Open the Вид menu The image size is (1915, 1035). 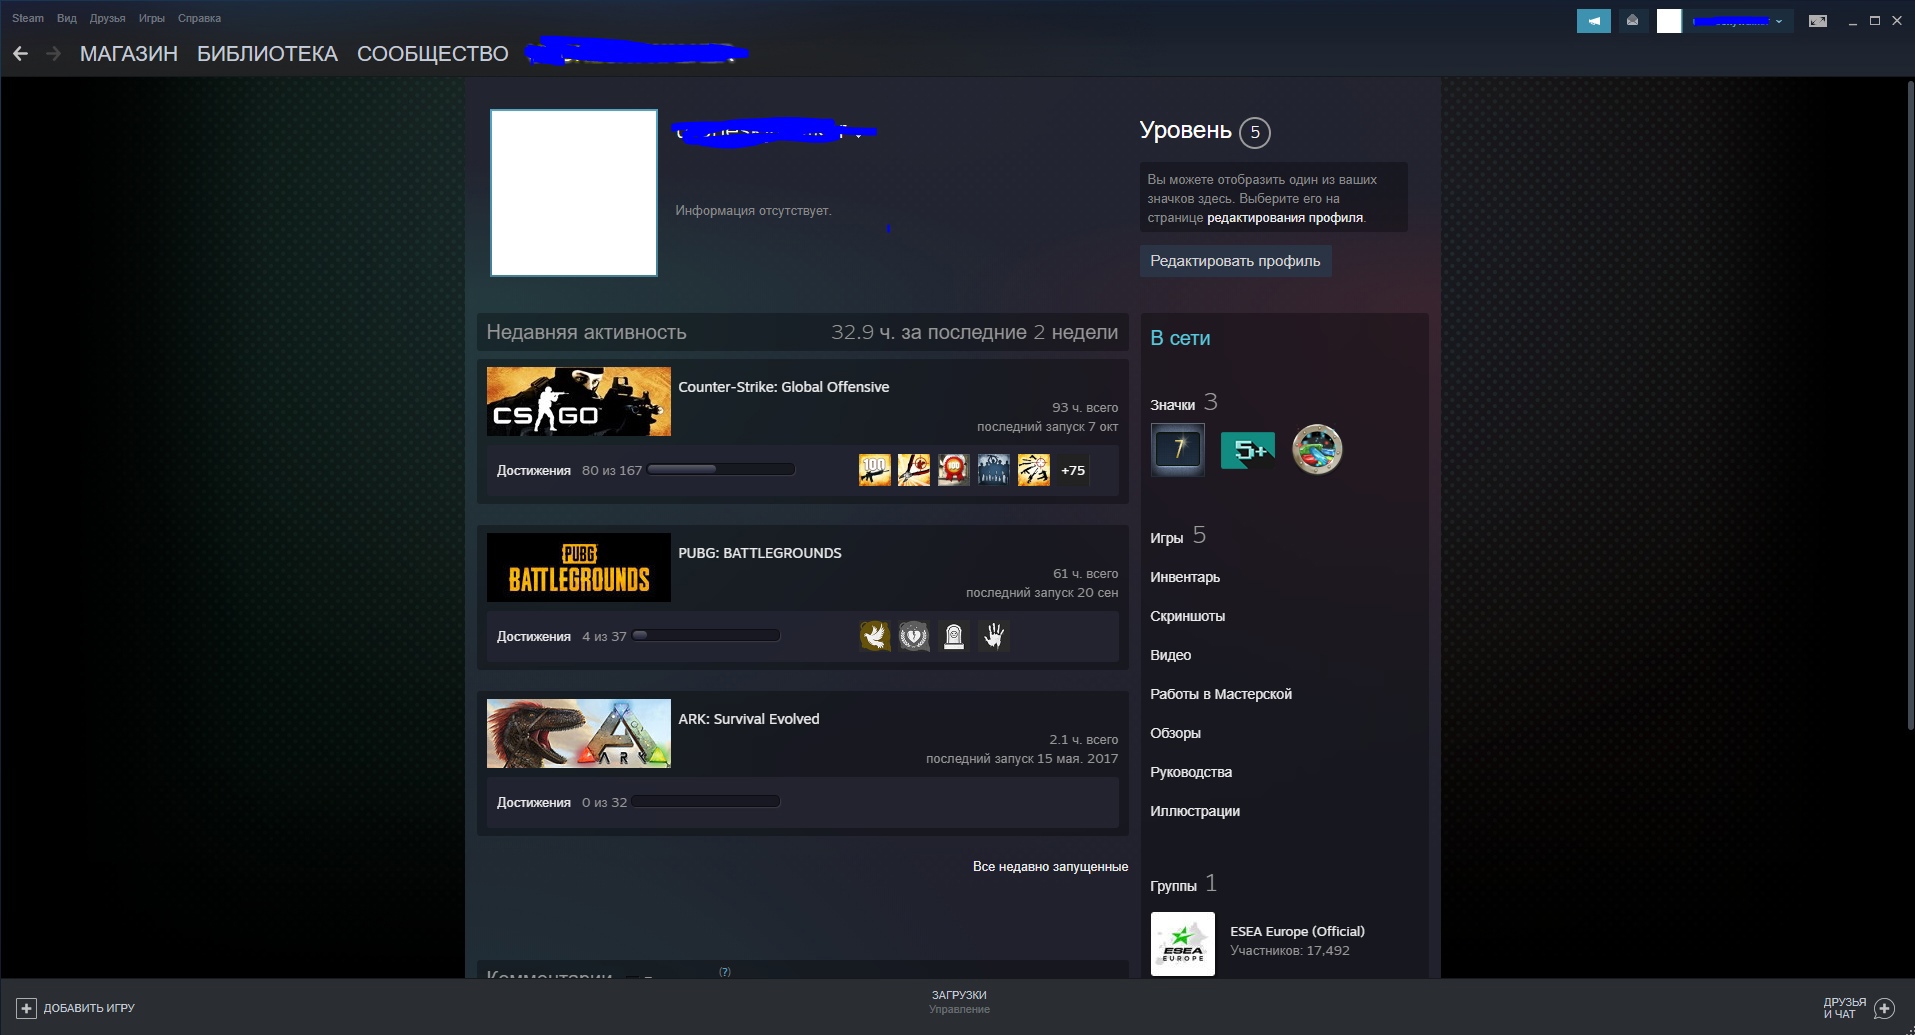(67, 18)
